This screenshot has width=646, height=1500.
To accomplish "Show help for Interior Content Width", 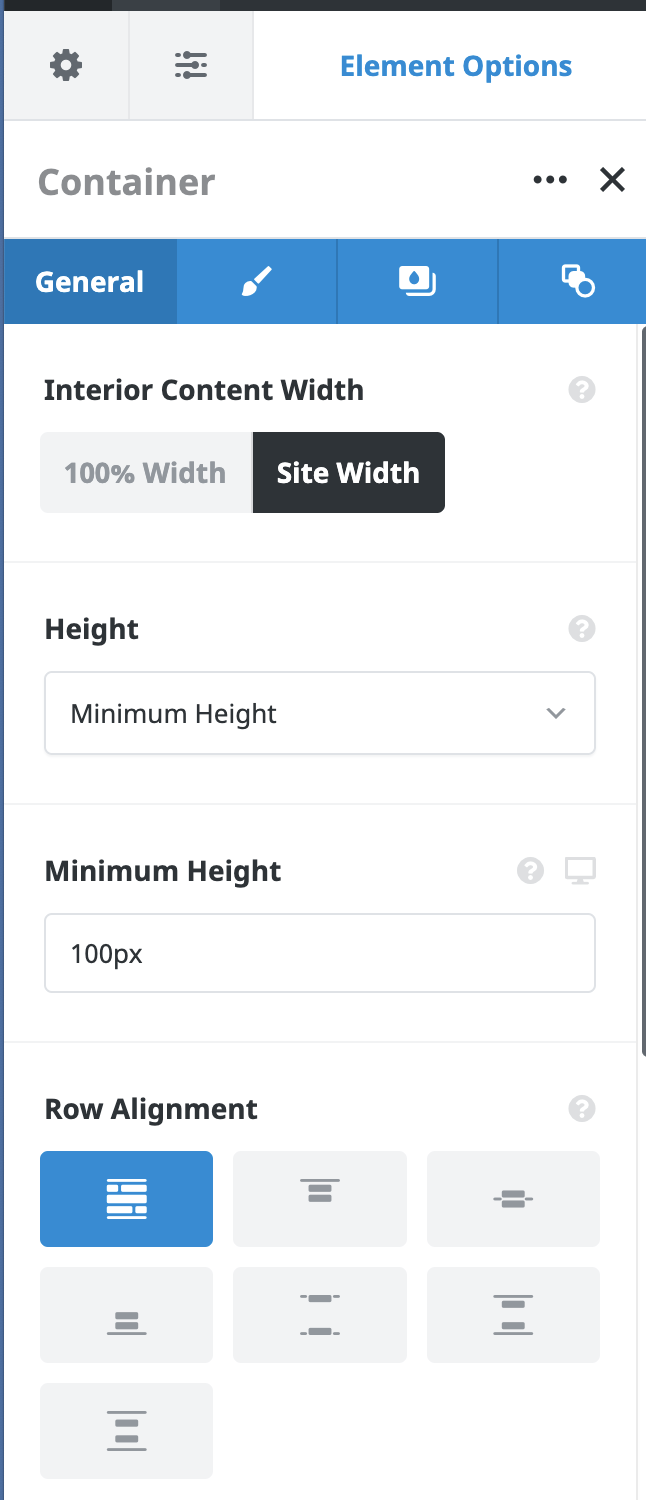I will (x=582, y=389).
